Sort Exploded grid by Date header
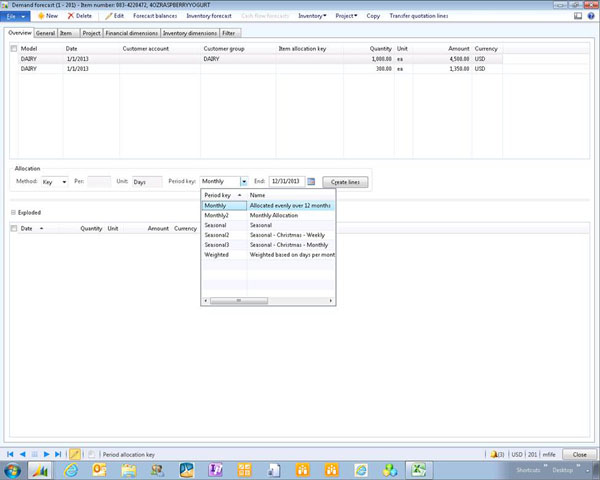 (x=32, y=229)
